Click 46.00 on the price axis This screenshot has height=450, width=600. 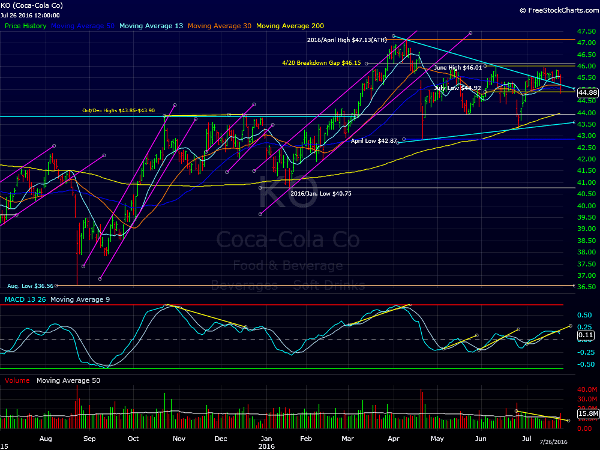pos(587,66)
